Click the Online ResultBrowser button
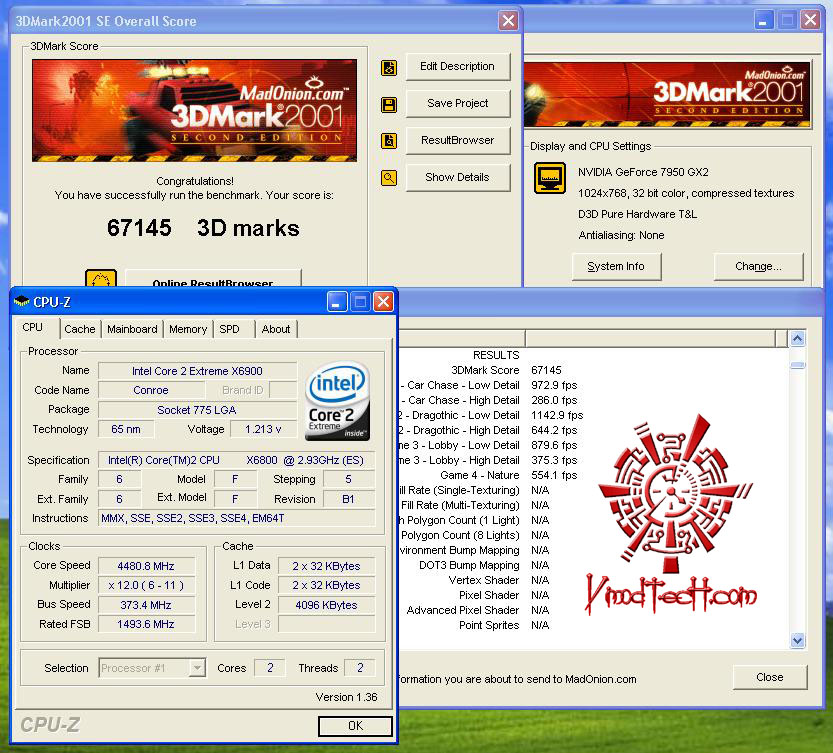Image resolution: width=833 pixels, height=753 pixels. (x=212, y=278)
